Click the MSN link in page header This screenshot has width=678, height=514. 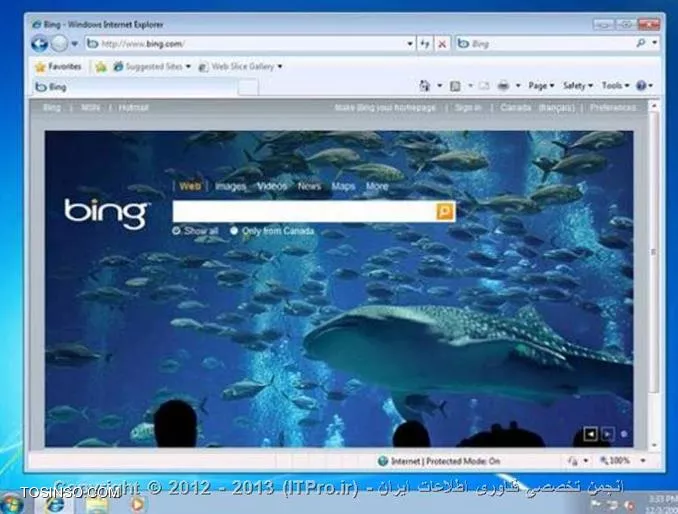(90, 107)
